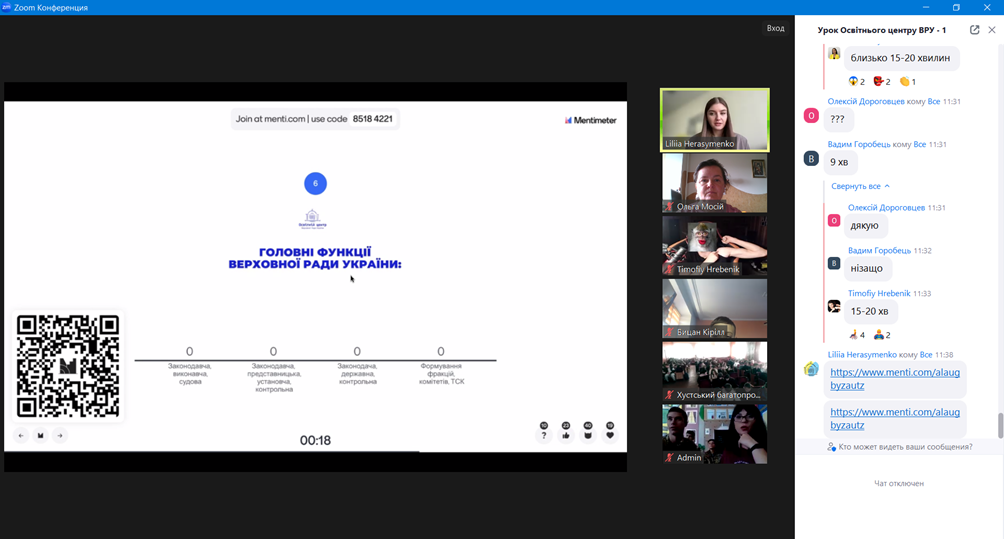Toggle the shocked face emoji reaction
This screenshot has width=1004, height=539.
coord(856,82)
